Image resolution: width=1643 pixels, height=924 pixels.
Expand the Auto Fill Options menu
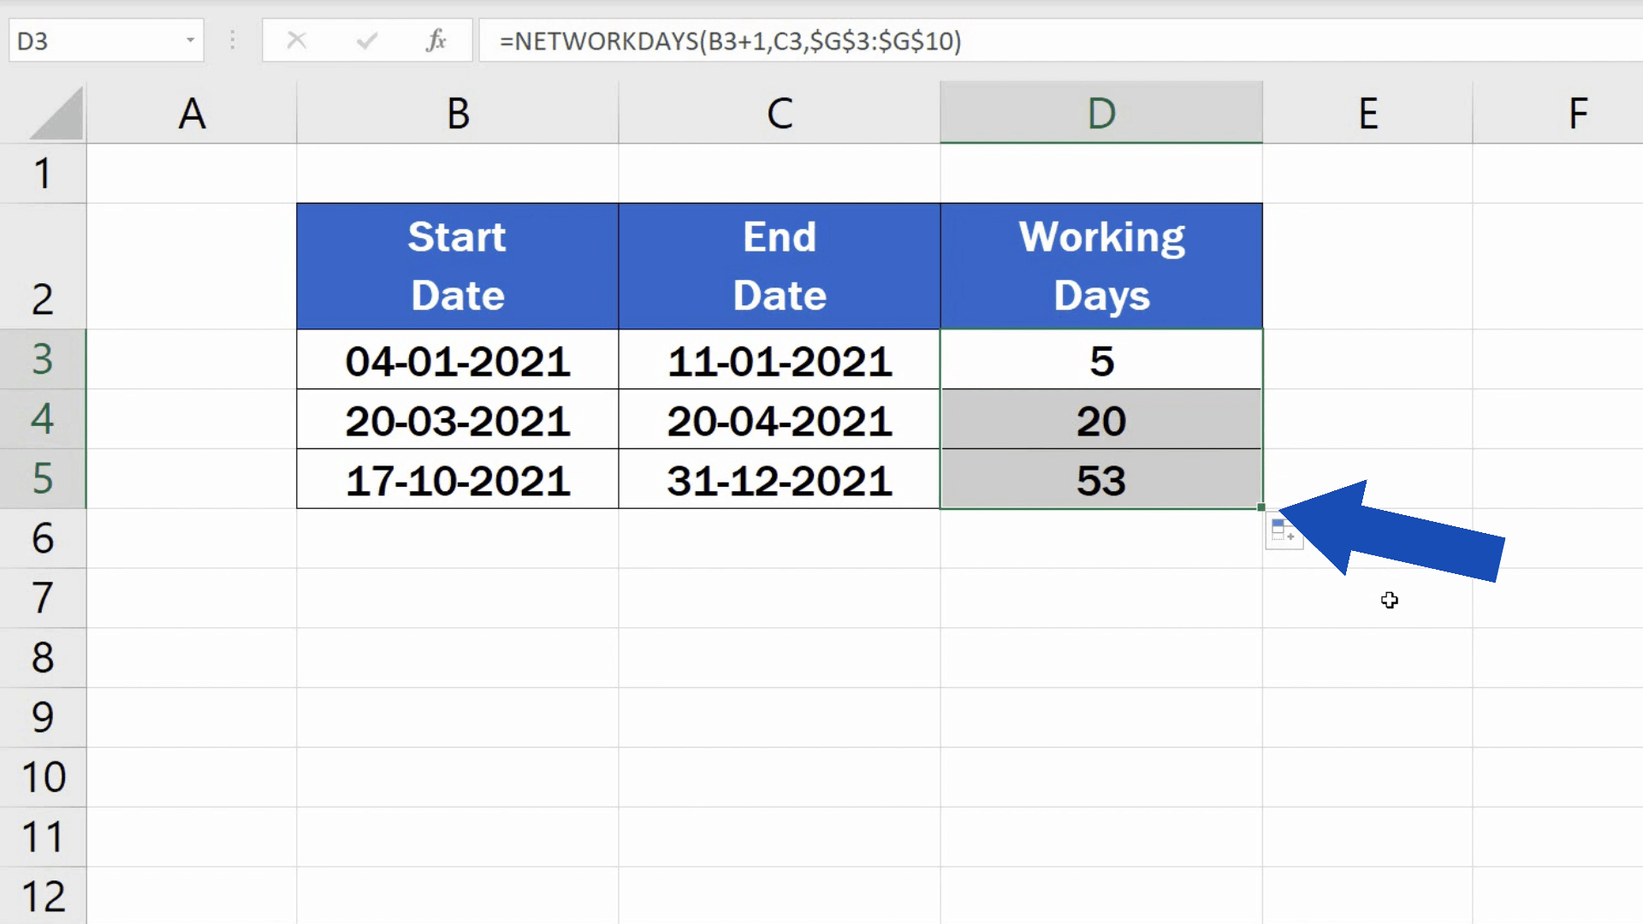(1285, 532)
